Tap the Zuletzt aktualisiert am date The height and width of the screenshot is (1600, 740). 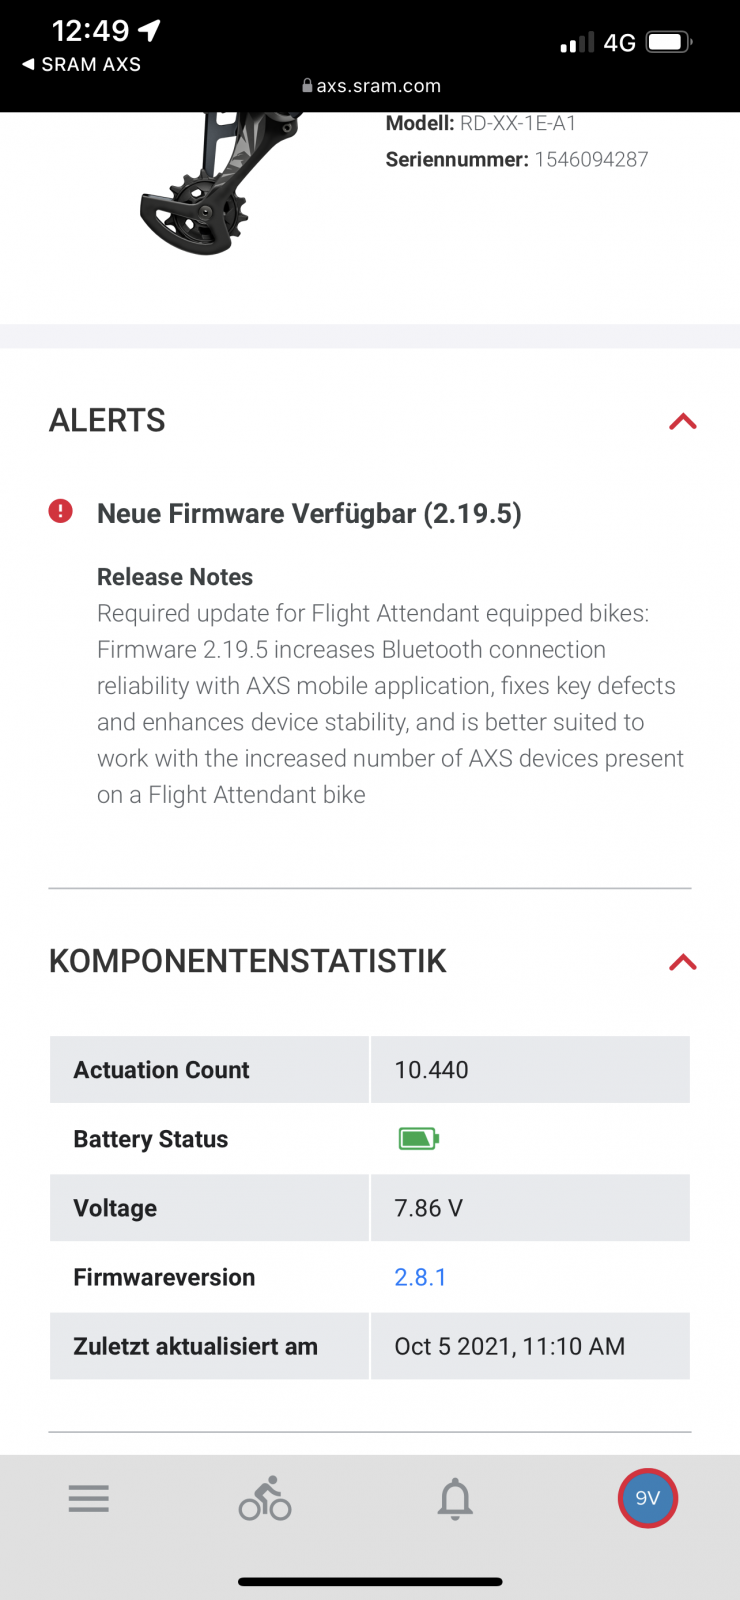(509, 1346)
